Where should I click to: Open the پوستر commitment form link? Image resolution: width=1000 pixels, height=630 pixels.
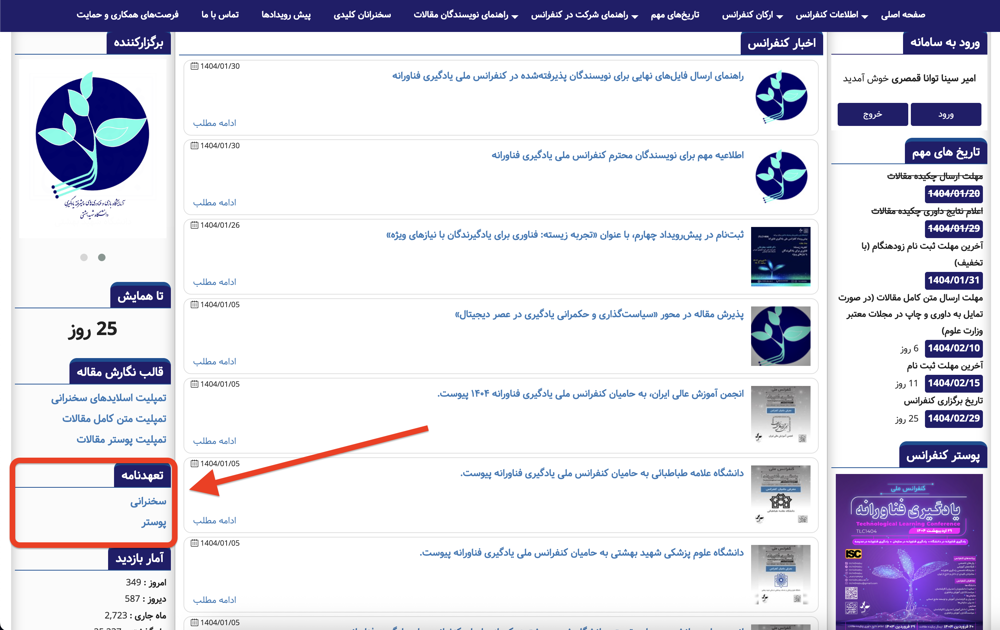coord(154,522)
